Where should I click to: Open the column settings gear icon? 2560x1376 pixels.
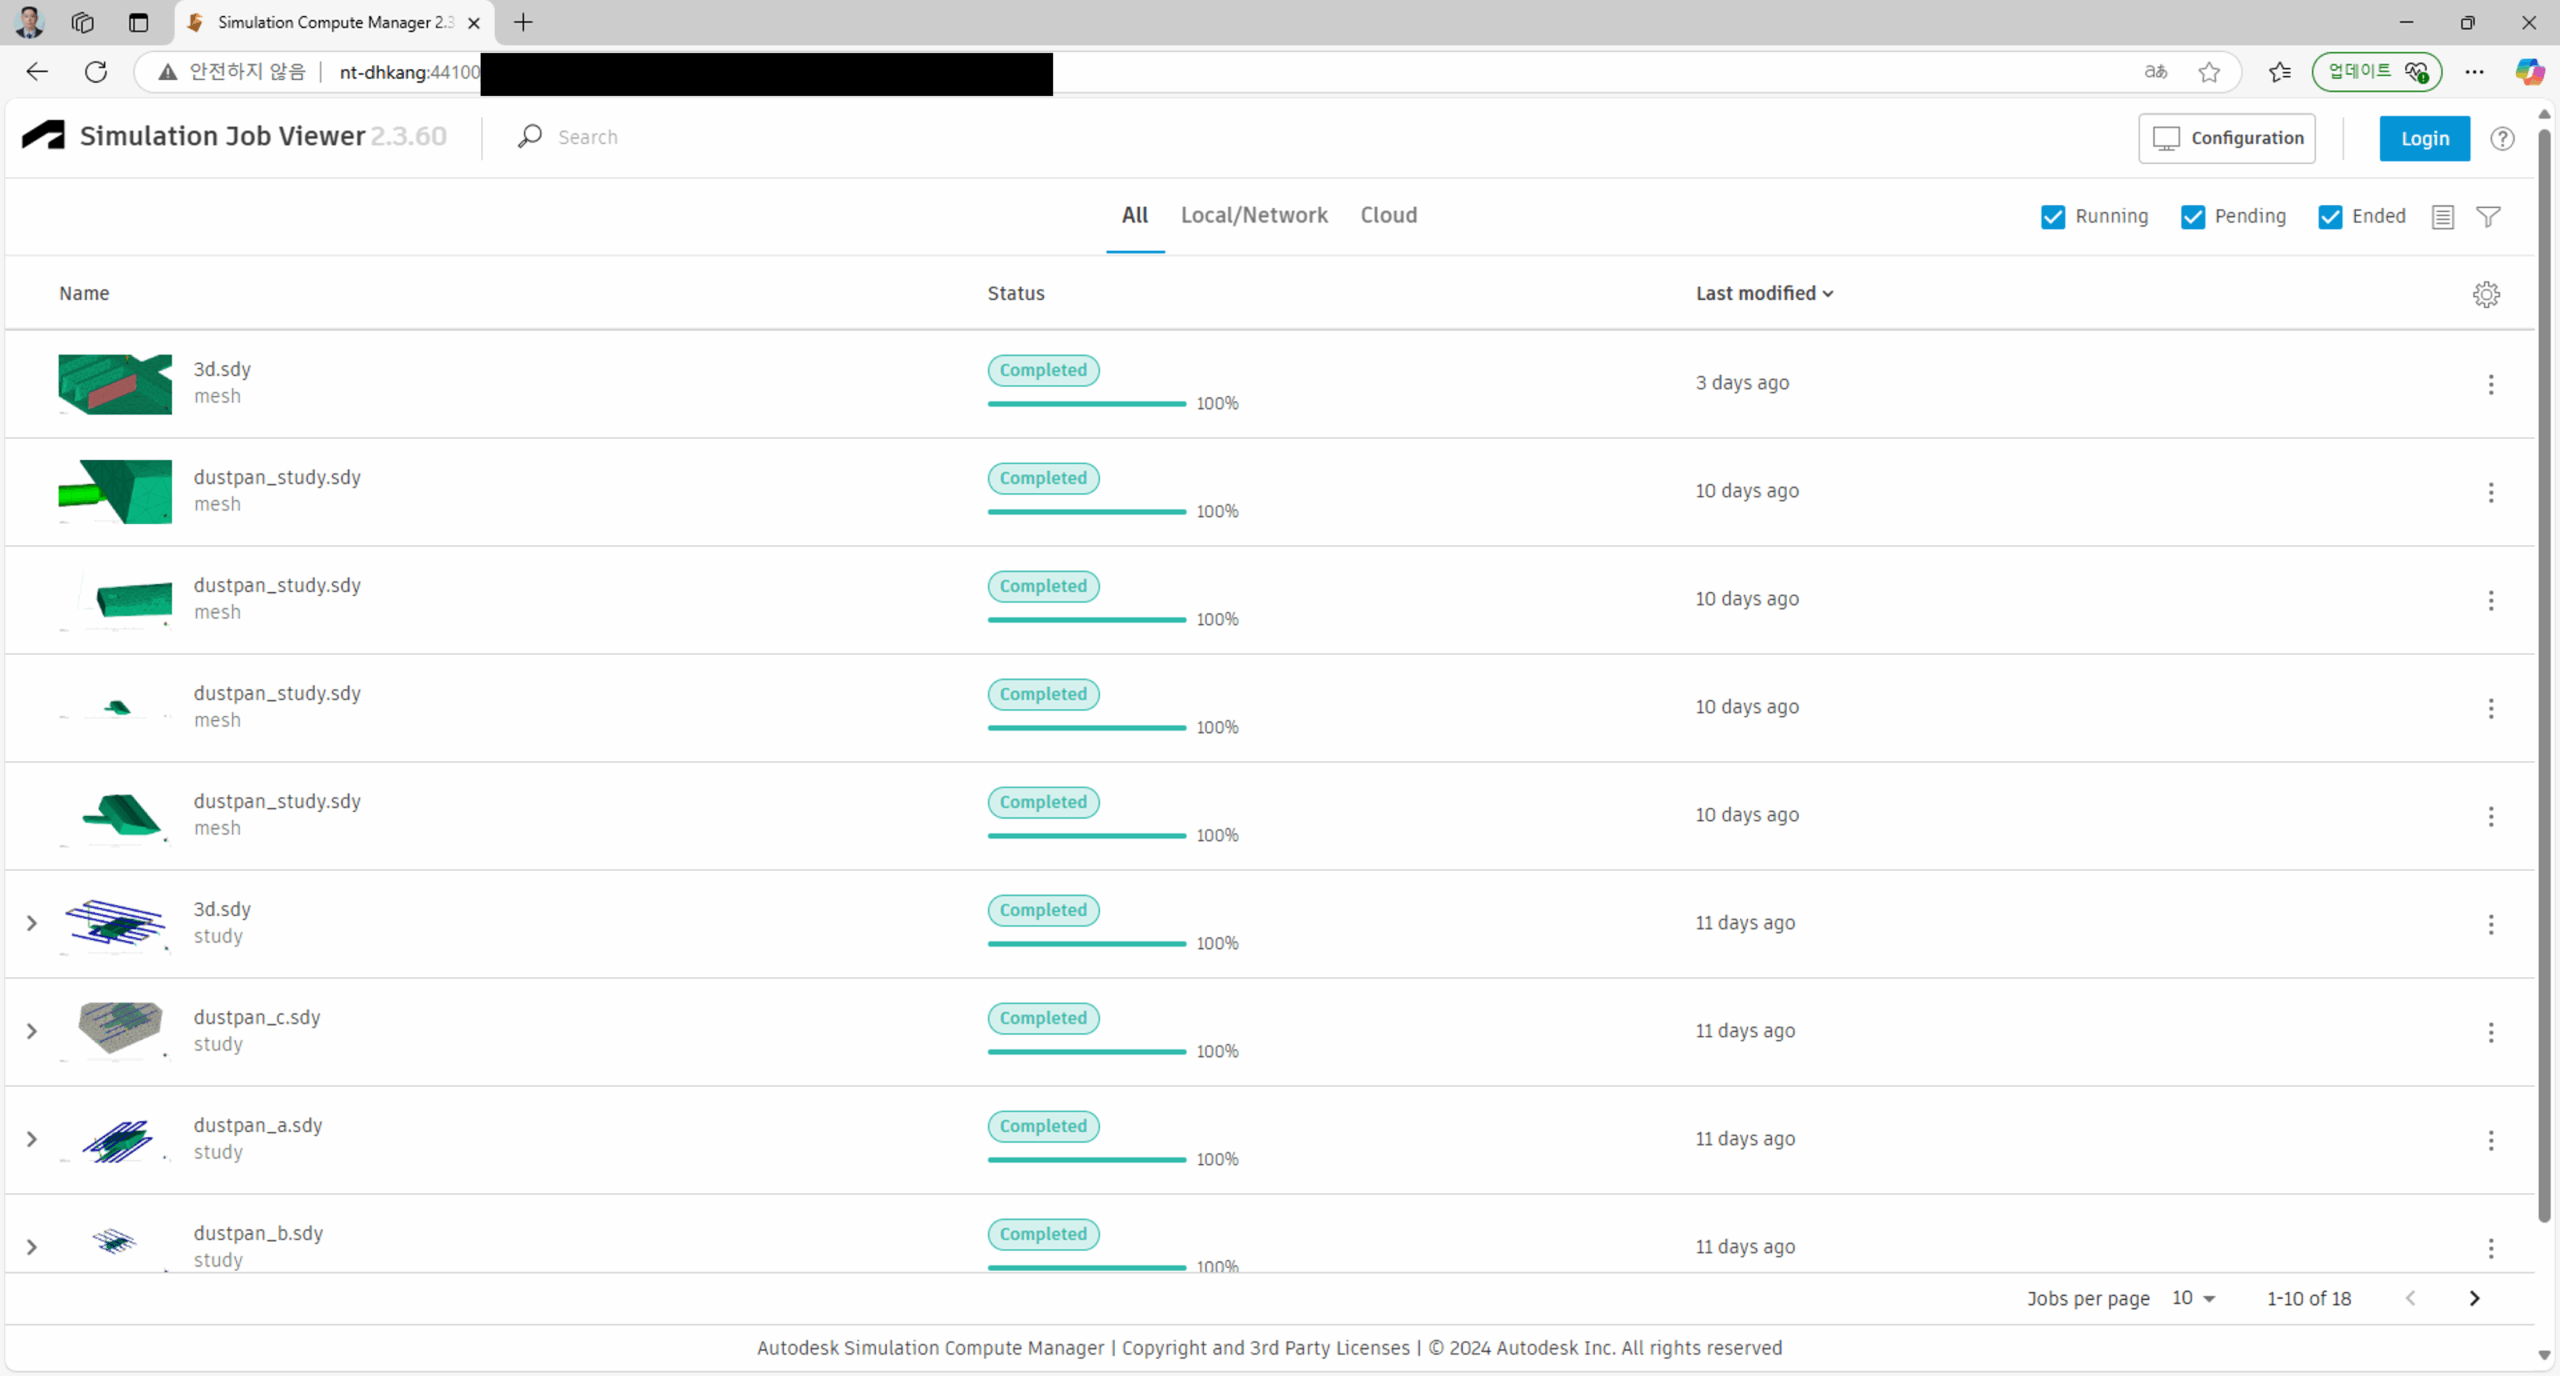(x=2486, y=294)
